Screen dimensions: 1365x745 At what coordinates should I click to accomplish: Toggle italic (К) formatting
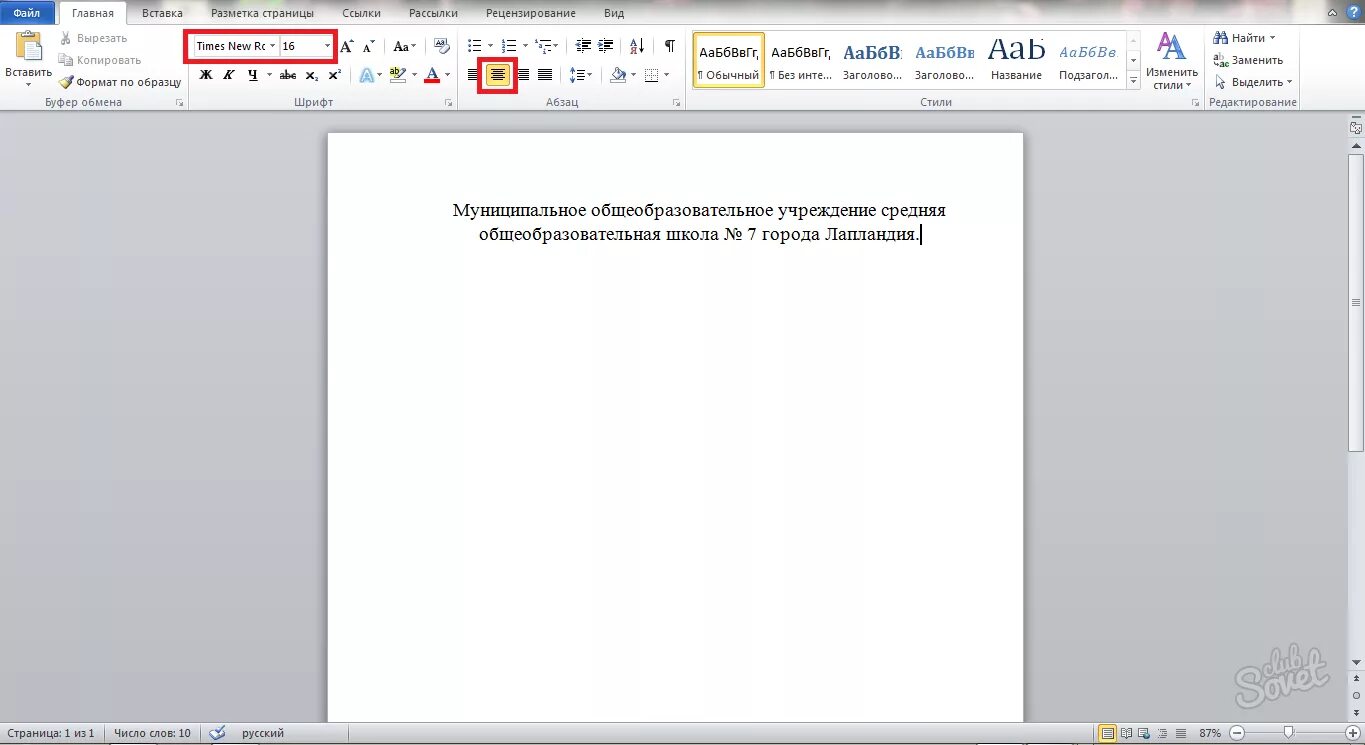click(x=228, y=75)
